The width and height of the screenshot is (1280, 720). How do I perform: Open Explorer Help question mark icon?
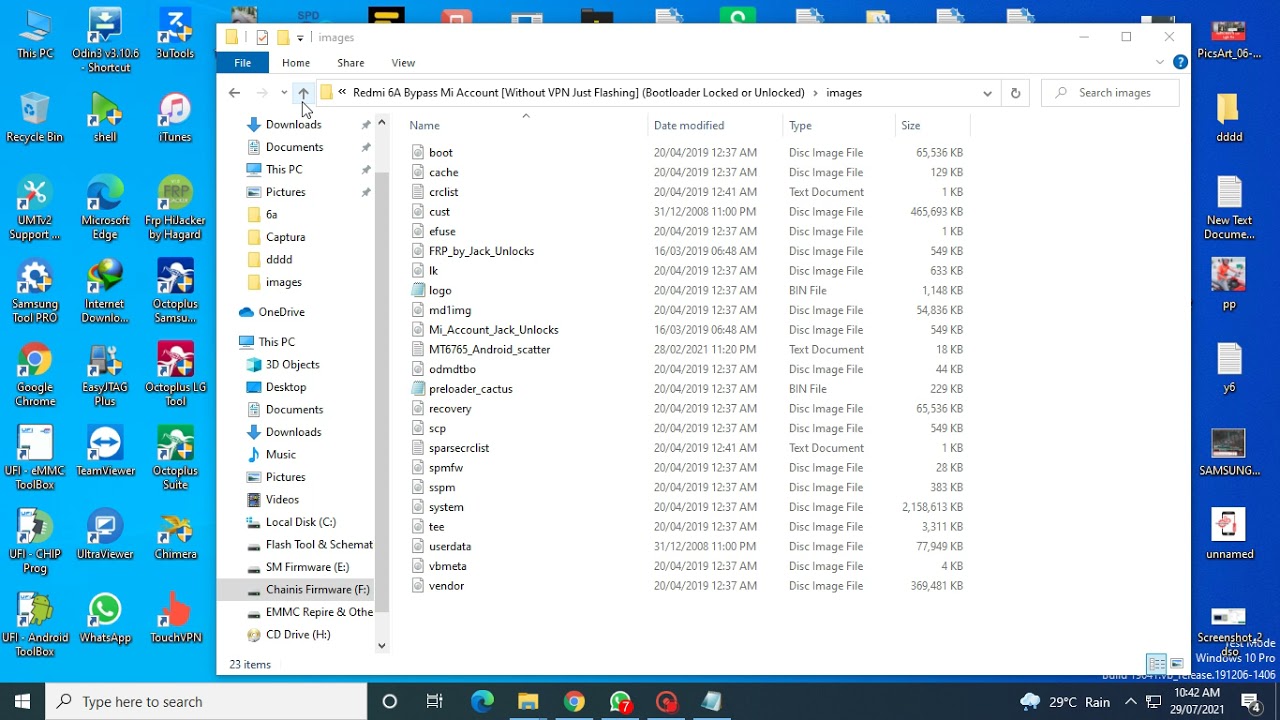click(1180, 62)
